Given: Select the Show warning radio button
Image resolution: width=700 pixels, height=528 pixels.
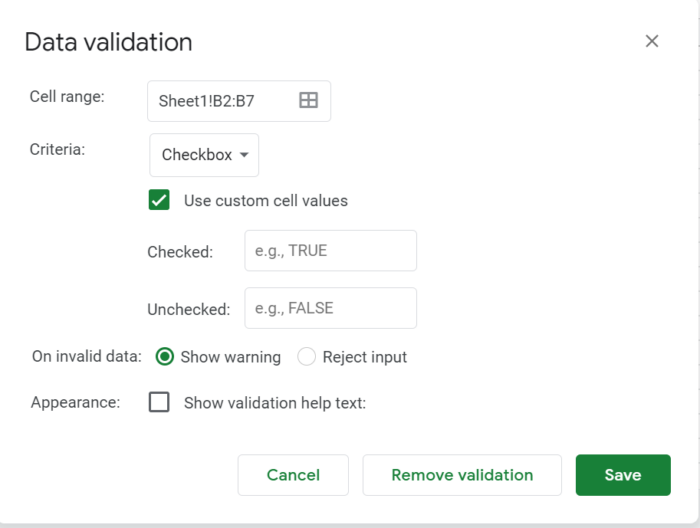Looking at the screenshot, I should click(165, 357).
